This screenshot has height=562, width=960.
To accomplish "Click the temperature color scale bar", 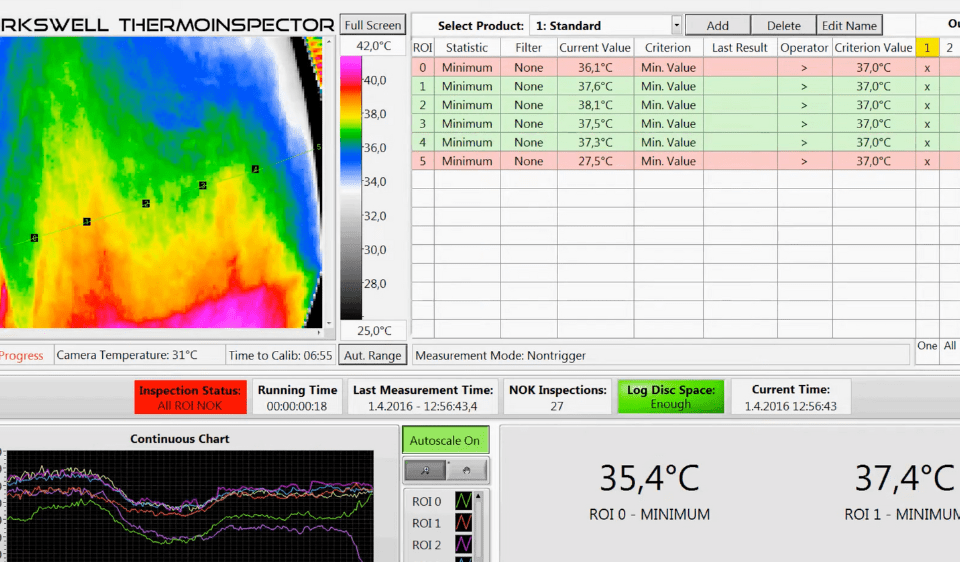I will pos(351,187).
